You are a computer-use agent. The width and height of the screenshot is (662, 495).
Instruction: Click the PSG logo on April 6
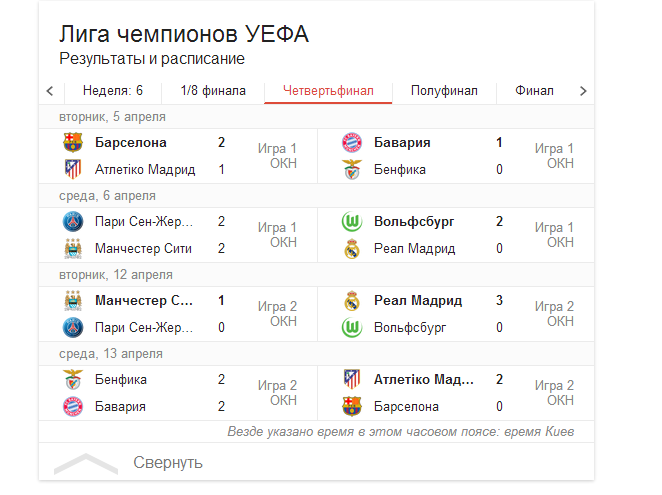tap(73, 221)
